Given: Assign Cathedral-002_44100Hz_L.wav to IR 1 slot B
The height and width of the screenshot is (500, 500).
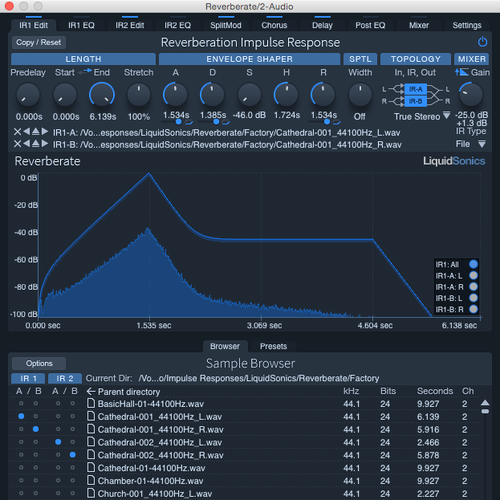Looking at the screenshot, I should pyautogui.click(x=36, y=442).
